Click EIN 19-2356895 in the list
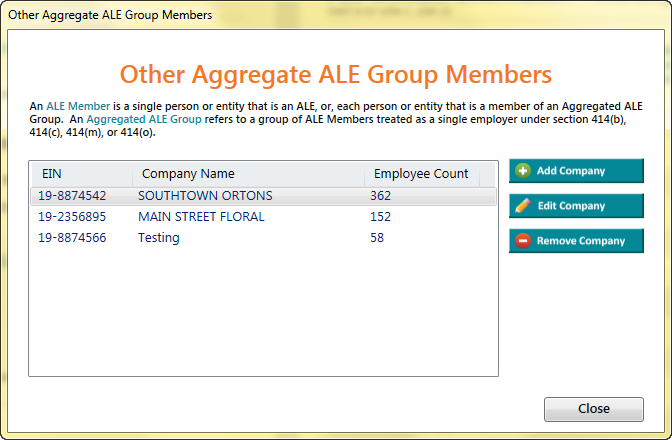This screenshot has height=440, width=672. tap(72, 217)
